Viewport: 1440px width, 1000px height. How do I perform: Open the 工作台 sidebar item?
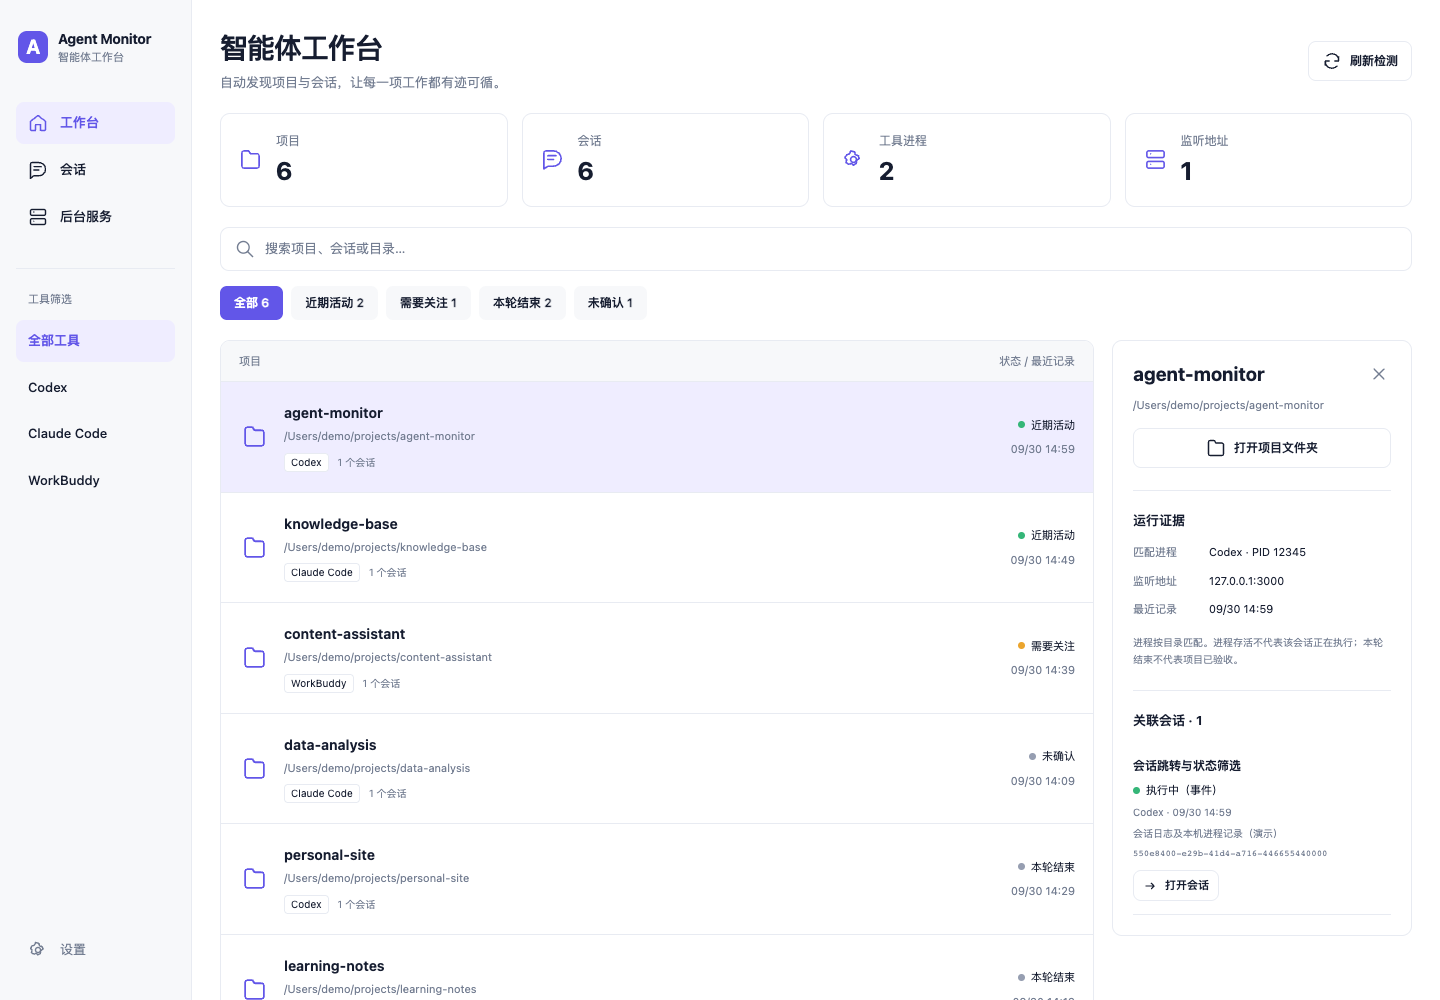95,123
